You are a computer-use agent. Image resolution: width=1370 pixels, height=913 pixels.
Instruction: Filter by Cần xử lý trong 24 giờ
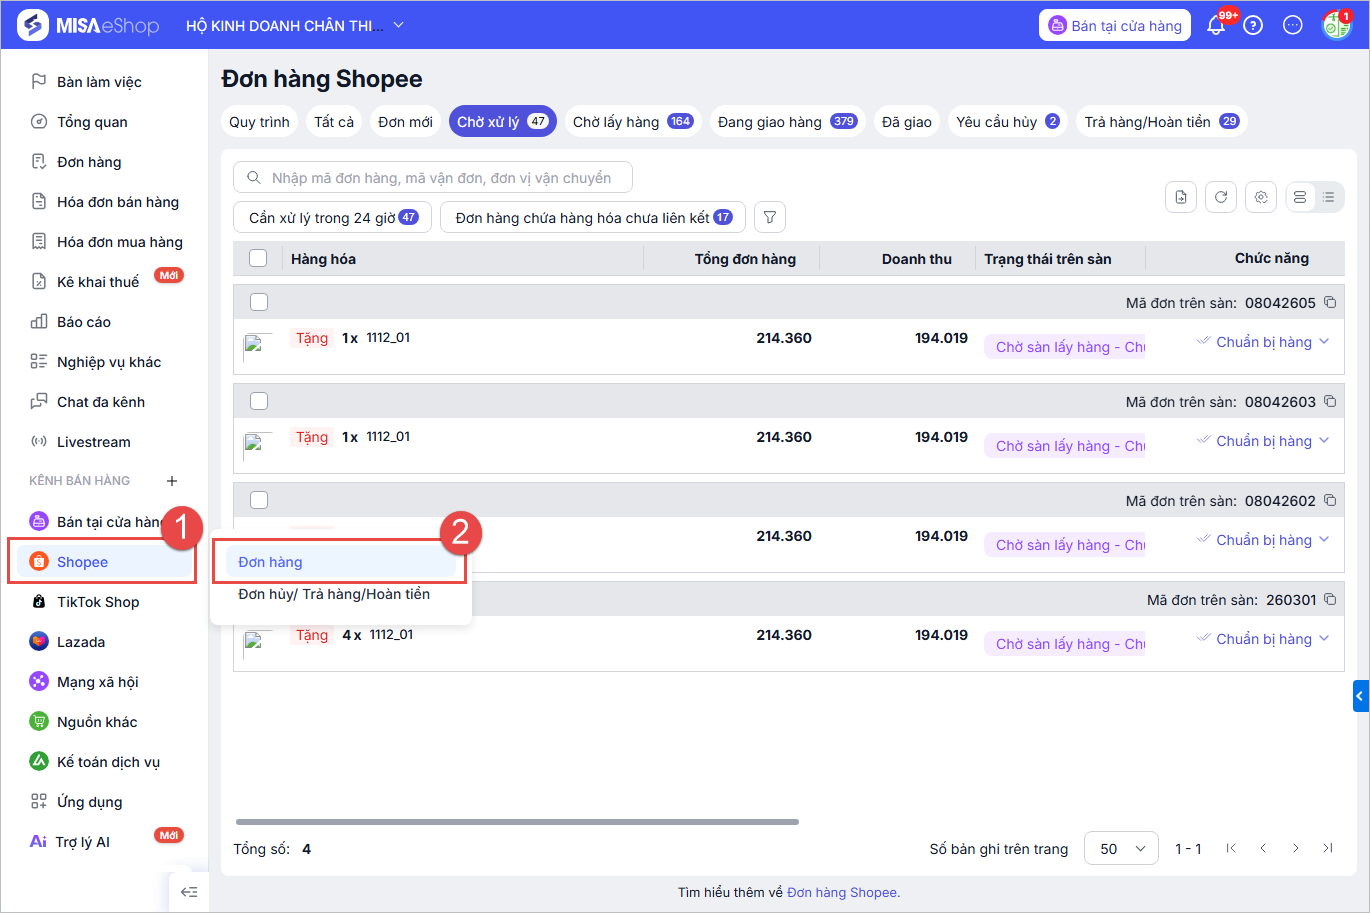pyautogui.click(x=333, y=217)
